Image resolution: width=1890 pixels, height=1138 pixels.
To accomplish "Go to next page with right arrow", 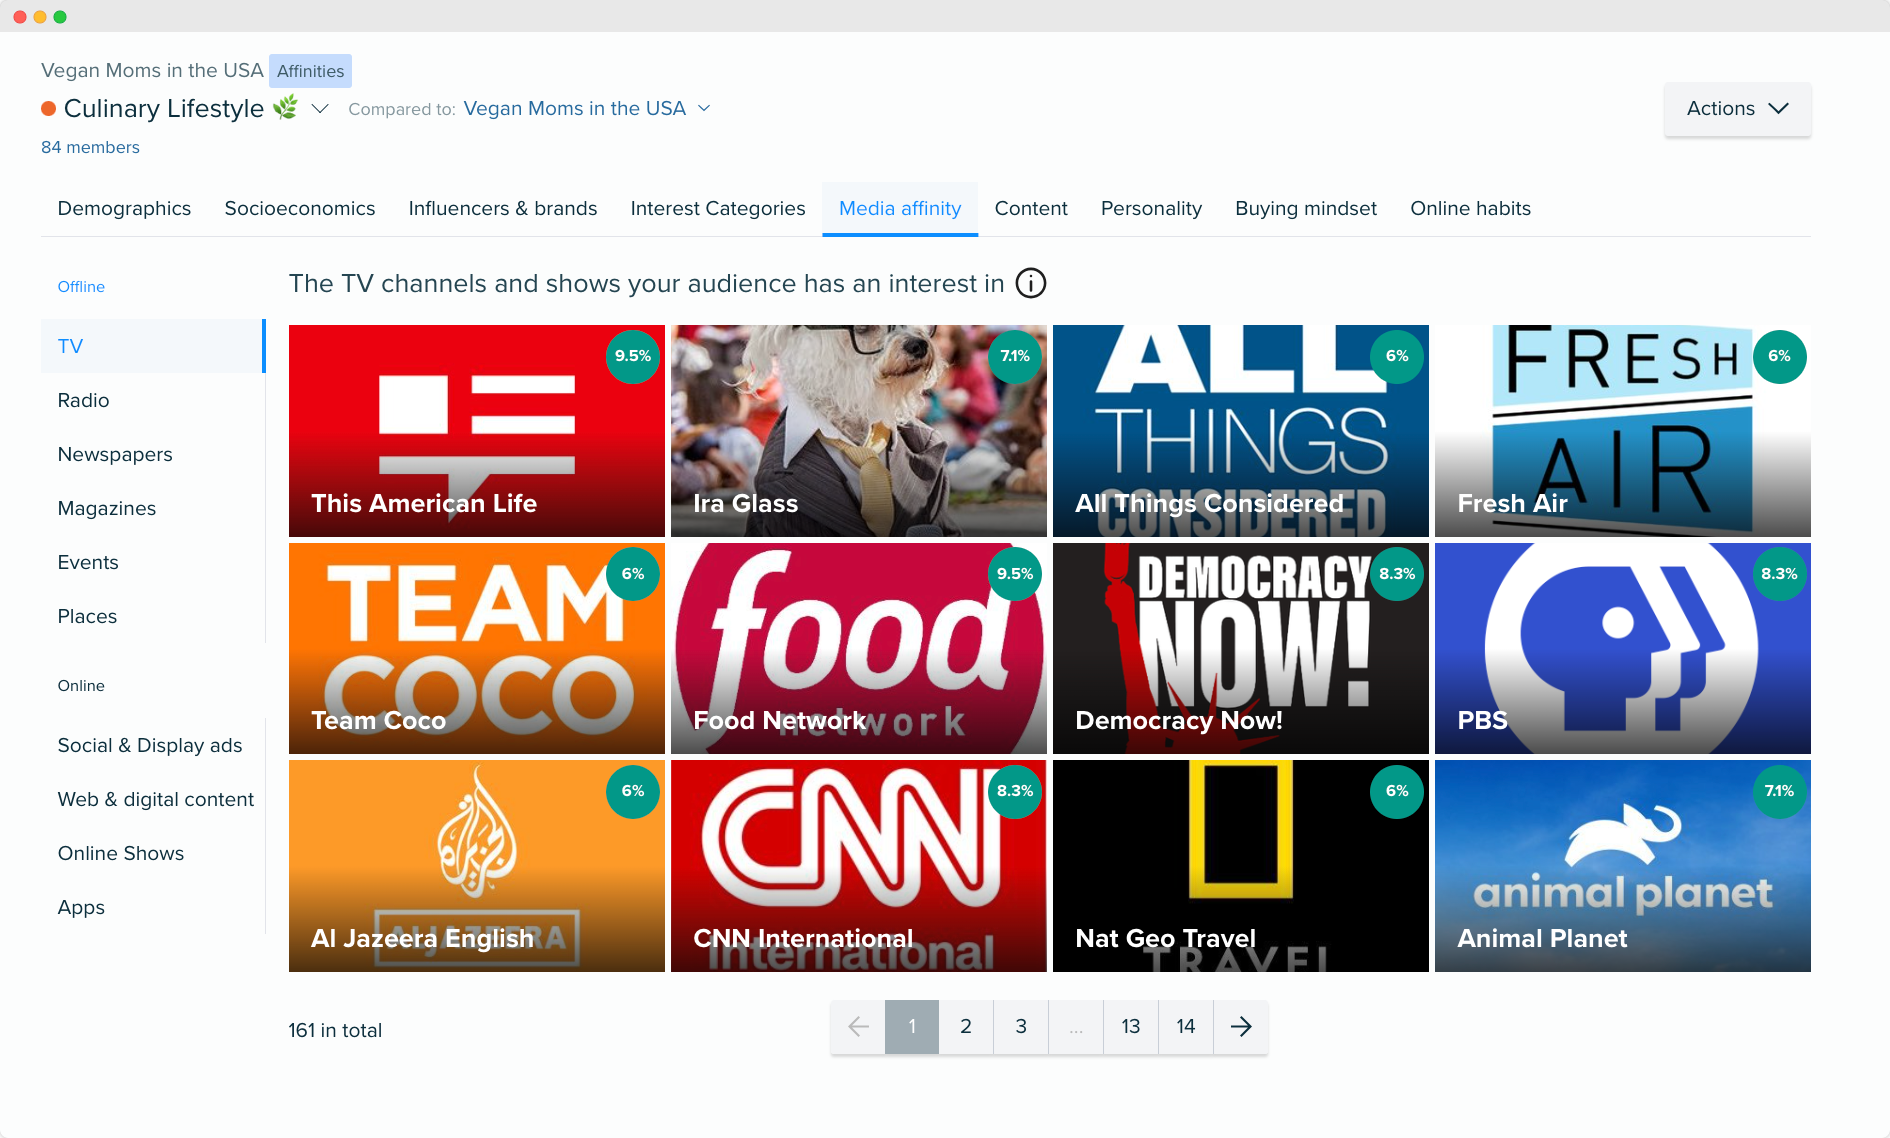I will (1241, 1027).
